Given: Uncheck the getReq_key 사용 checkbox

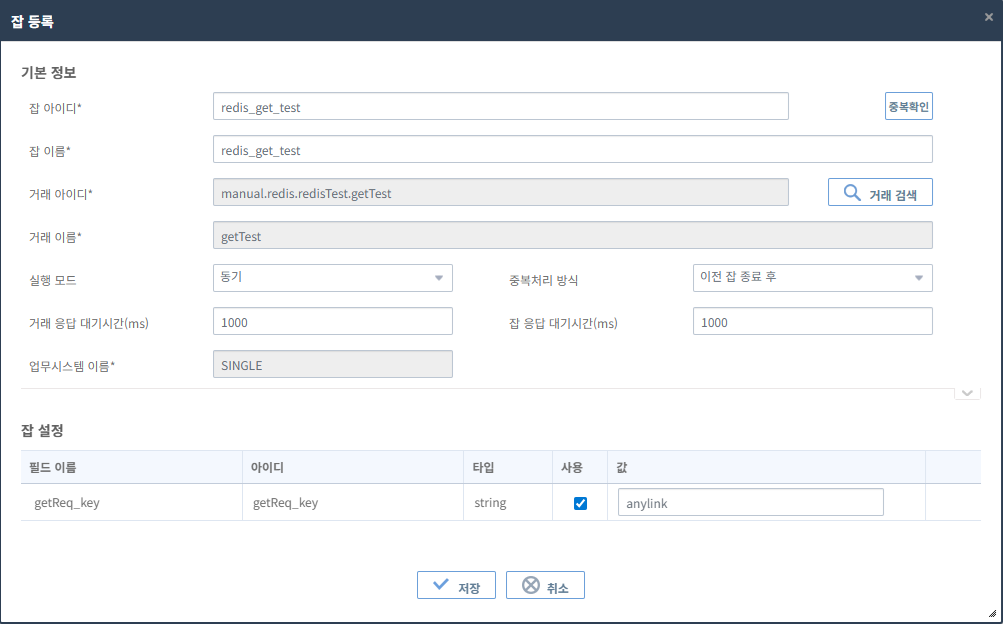Looking at the screenshot, I should tap(580, 503).
